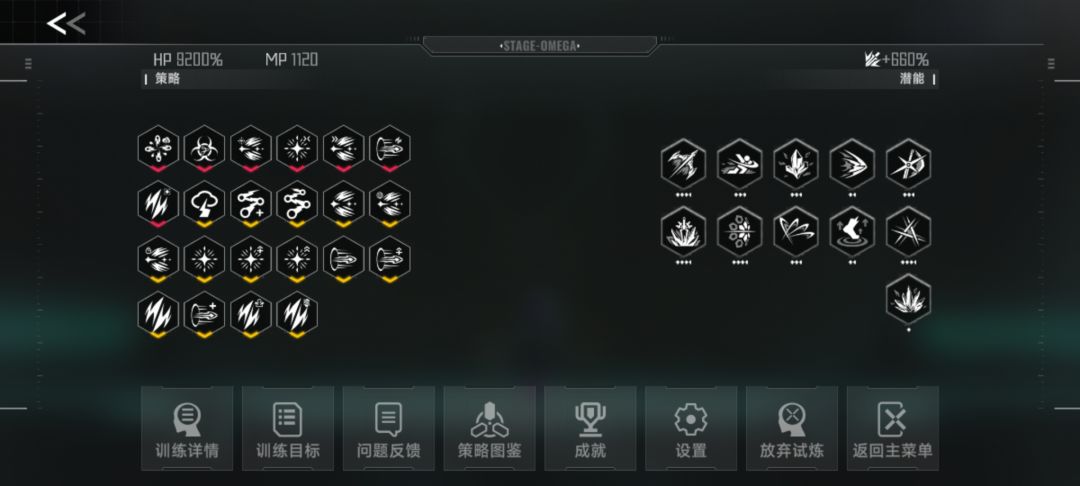Open 设置 settings gear
Image resolution: width=1080 pixels, height=486 pixels.
pyautogui.click(x=691, y=429)
